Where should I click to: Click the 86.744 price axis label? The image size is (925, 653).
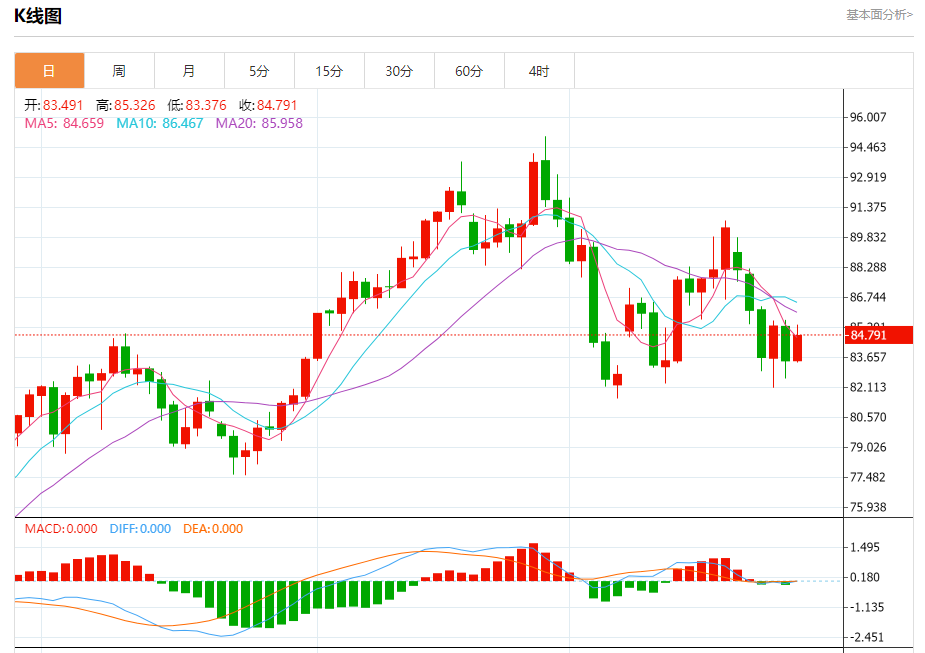pos(868,297)
